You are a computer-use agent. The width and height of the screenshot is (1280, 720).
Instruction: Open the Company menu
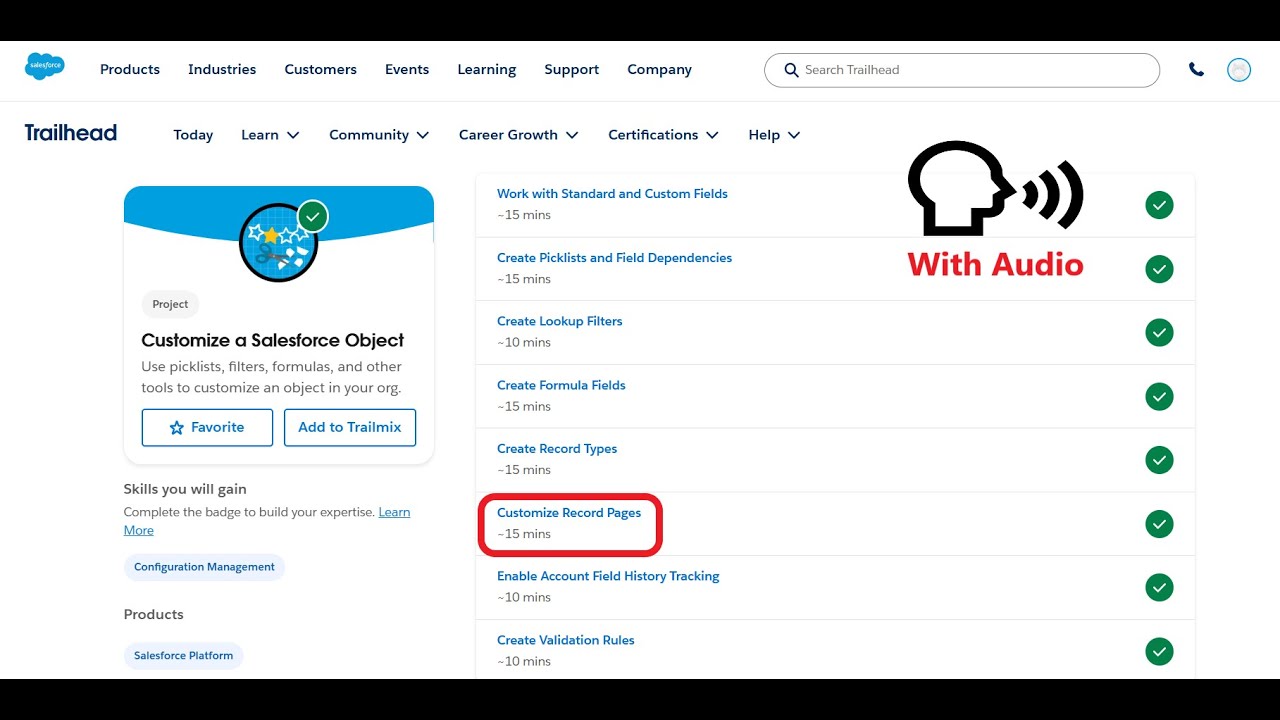(659, 70)
